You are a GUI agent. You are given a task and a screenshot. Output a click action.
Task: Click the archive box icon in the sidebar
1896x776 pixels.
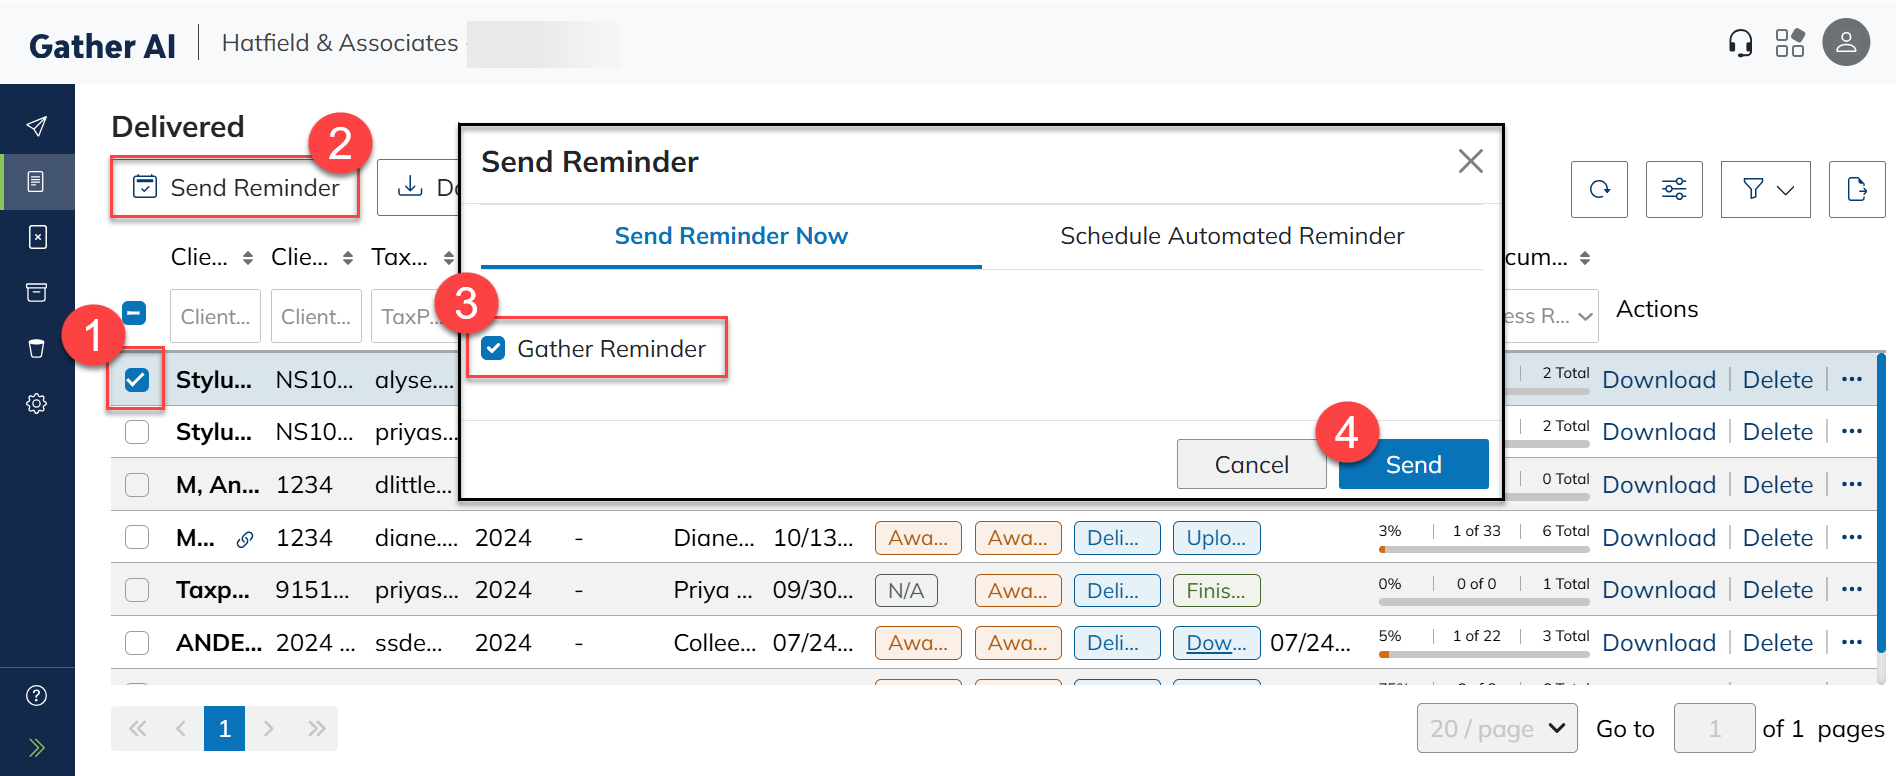(x=37, y=292)
